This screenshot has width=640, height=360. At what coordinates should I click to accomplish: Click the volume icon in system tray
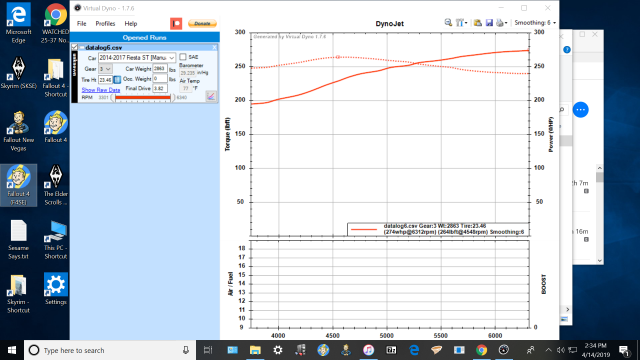(561, 350)
